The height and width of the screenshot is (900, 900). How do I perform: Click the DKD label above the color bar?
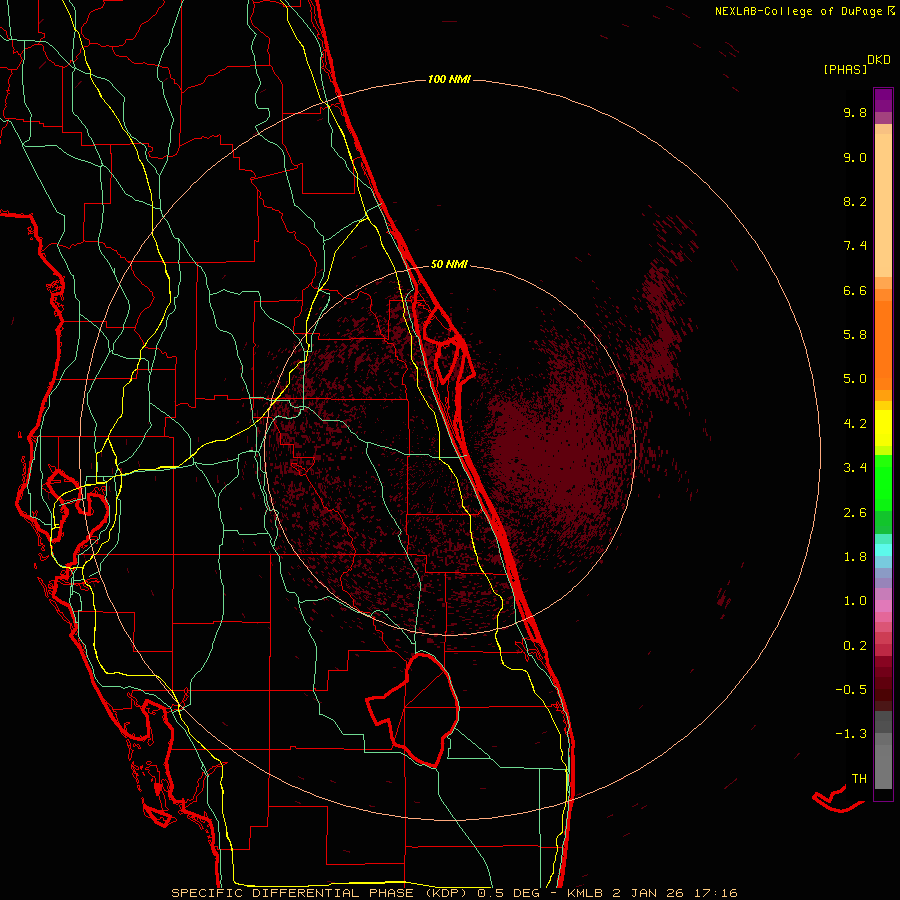[879, 60]
